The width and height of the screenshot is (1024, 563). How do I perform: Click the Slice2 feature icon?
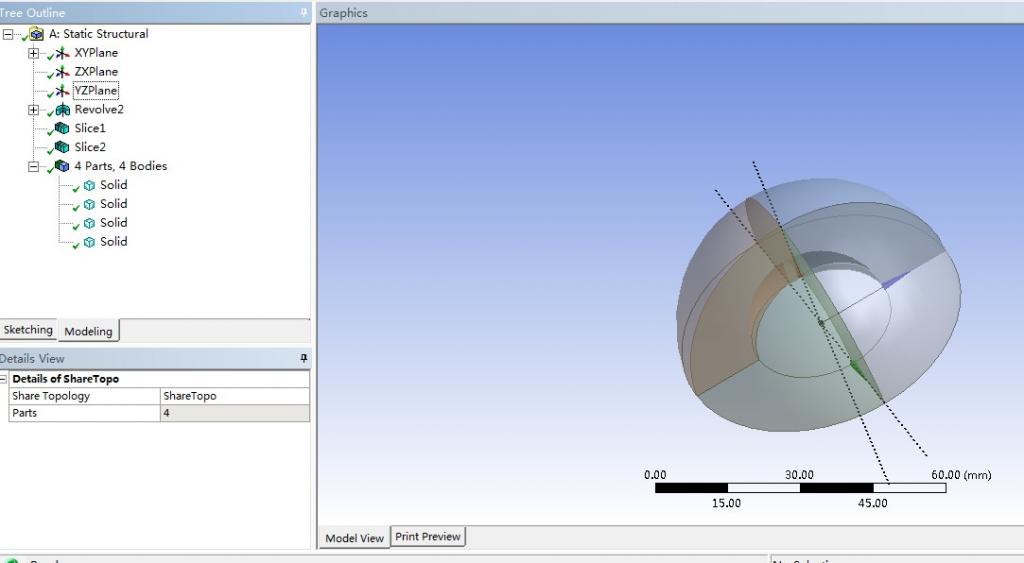[x=62, y=148]
